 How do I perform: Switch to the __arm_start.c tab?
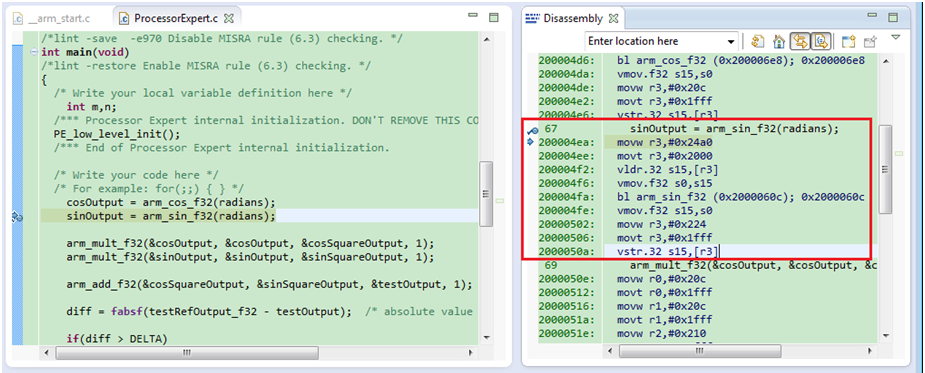point(55,18)
